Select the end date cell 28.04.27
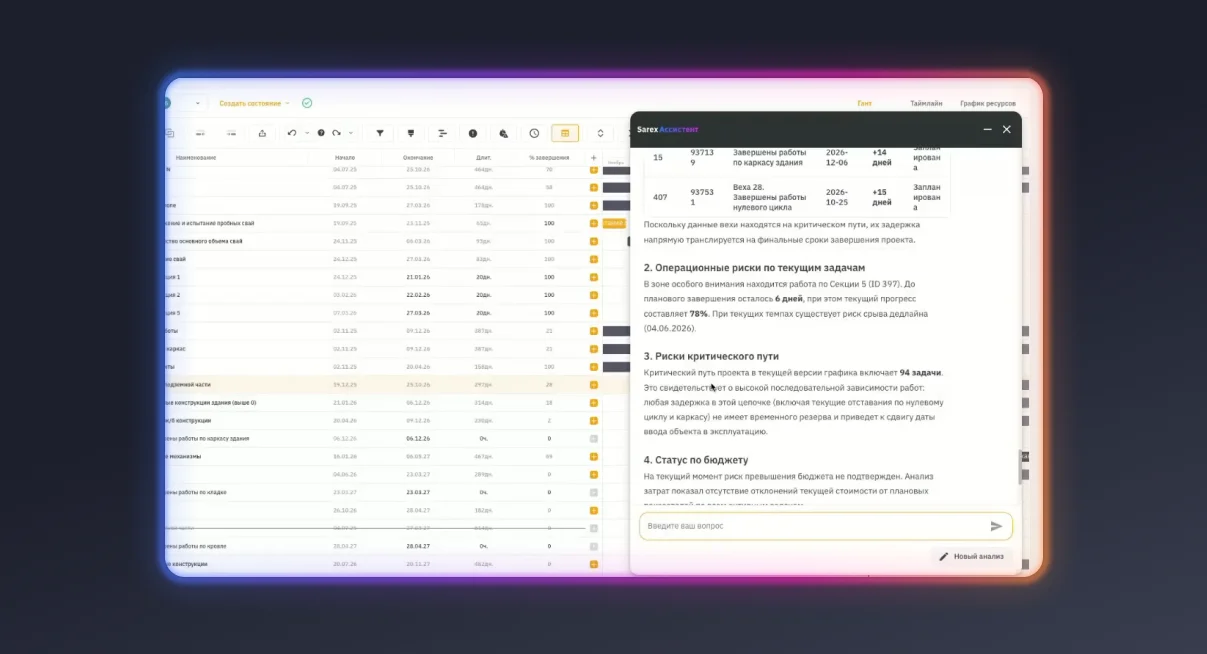 [x=417, y=546]
